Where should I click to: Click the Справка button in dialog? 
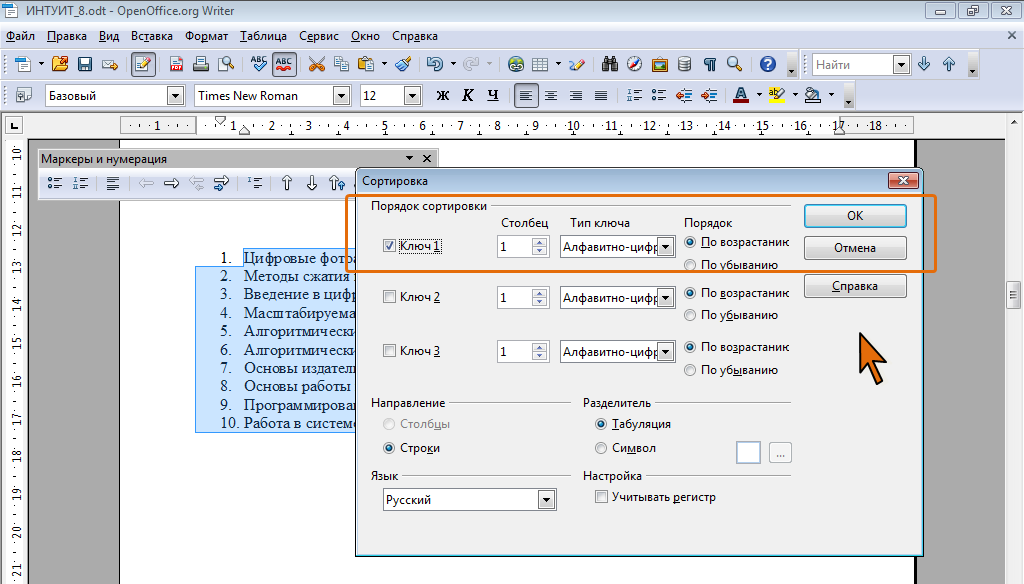pyautogui.click(x=855, y=286)
